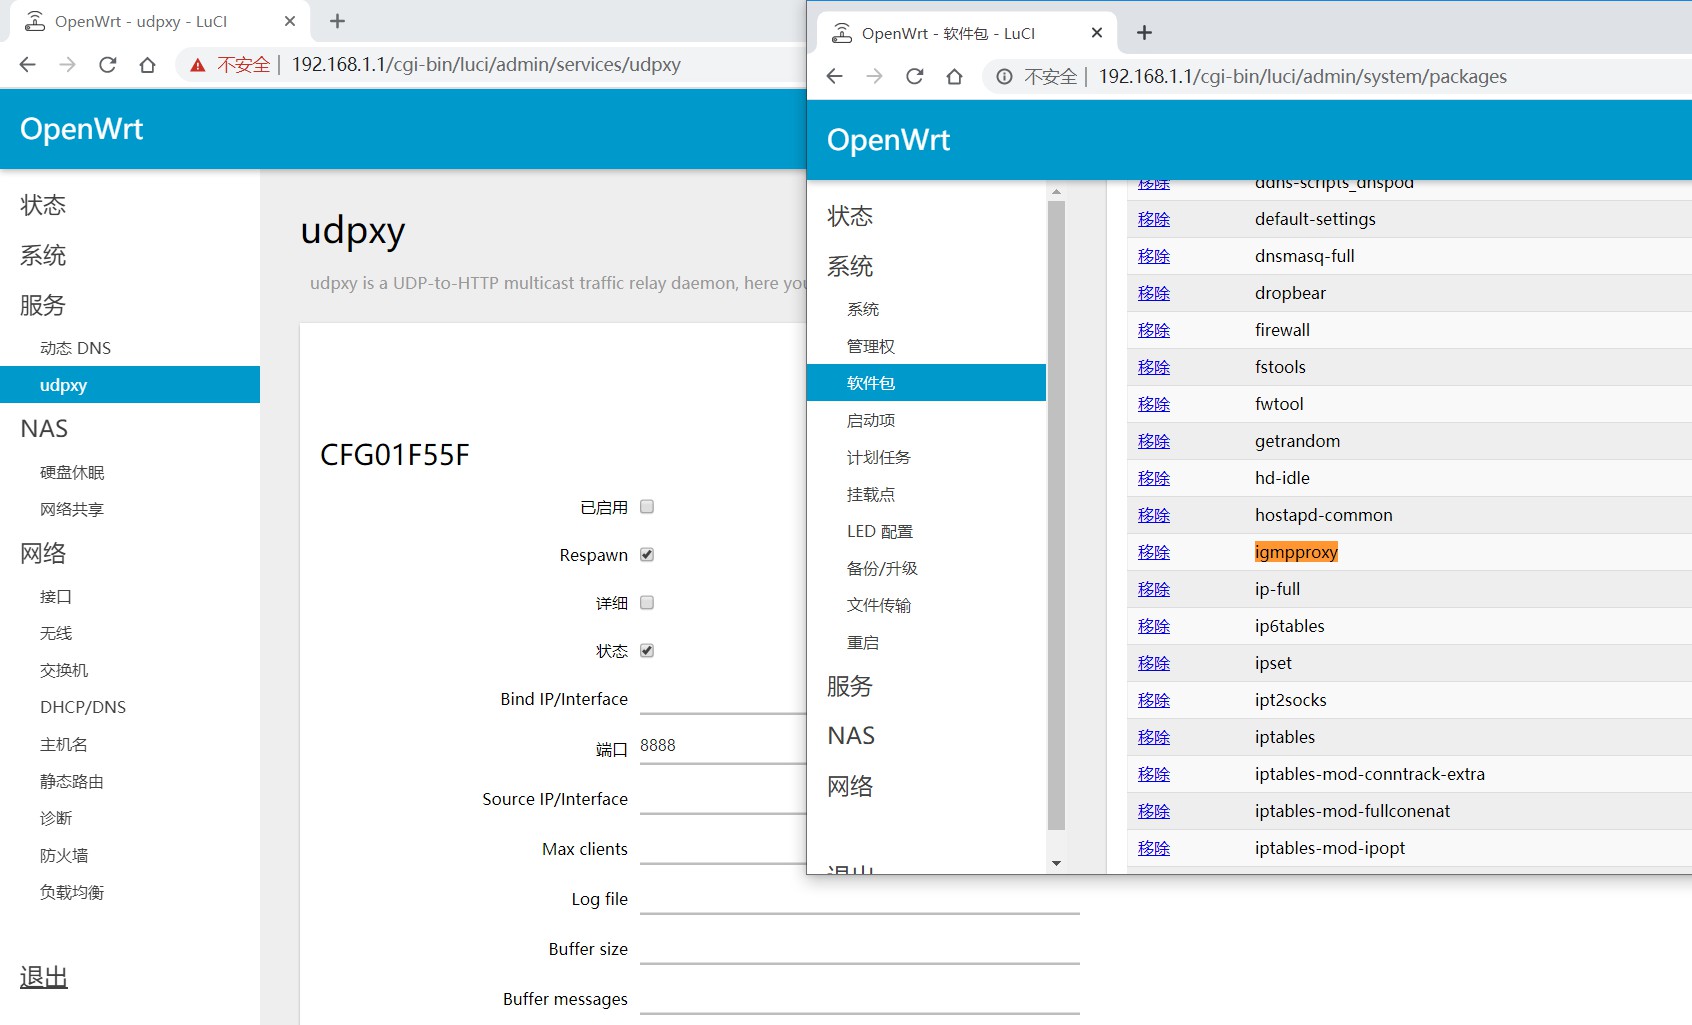The height and width of the screenshot is (1025, 1692).
Task: Select 防火墙 in the left network menu
Action: point(64,855)
